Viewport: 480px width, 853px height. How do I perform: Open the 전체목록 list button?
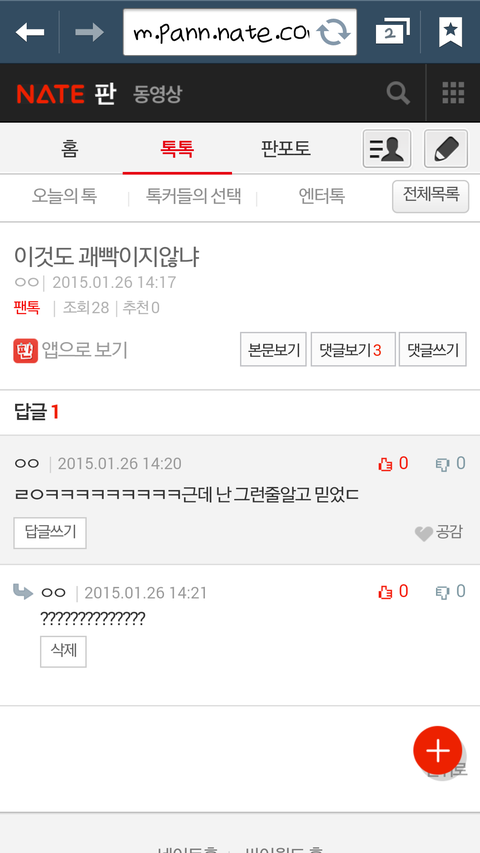pos(430,196)
